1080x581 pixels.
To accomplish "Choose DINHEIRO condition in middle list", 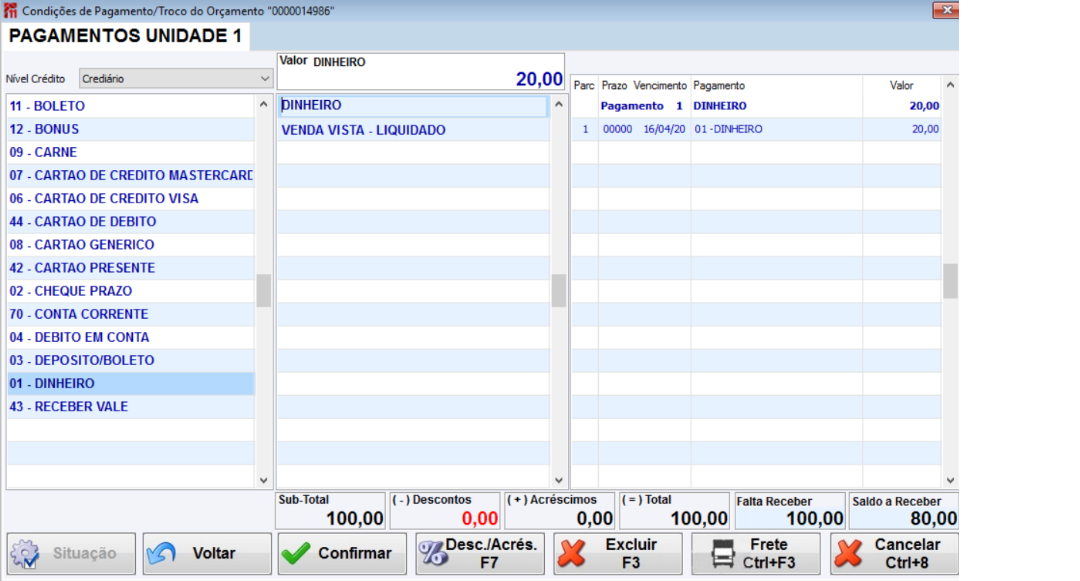I will point(413,105).
